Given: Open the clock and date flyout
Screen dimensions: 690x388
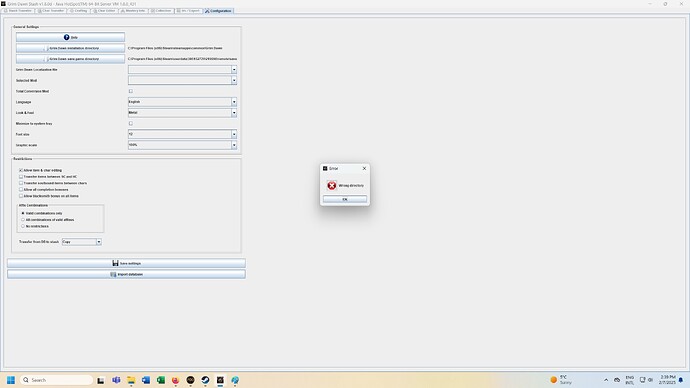Looking at the screenshot, I should 667,380.
